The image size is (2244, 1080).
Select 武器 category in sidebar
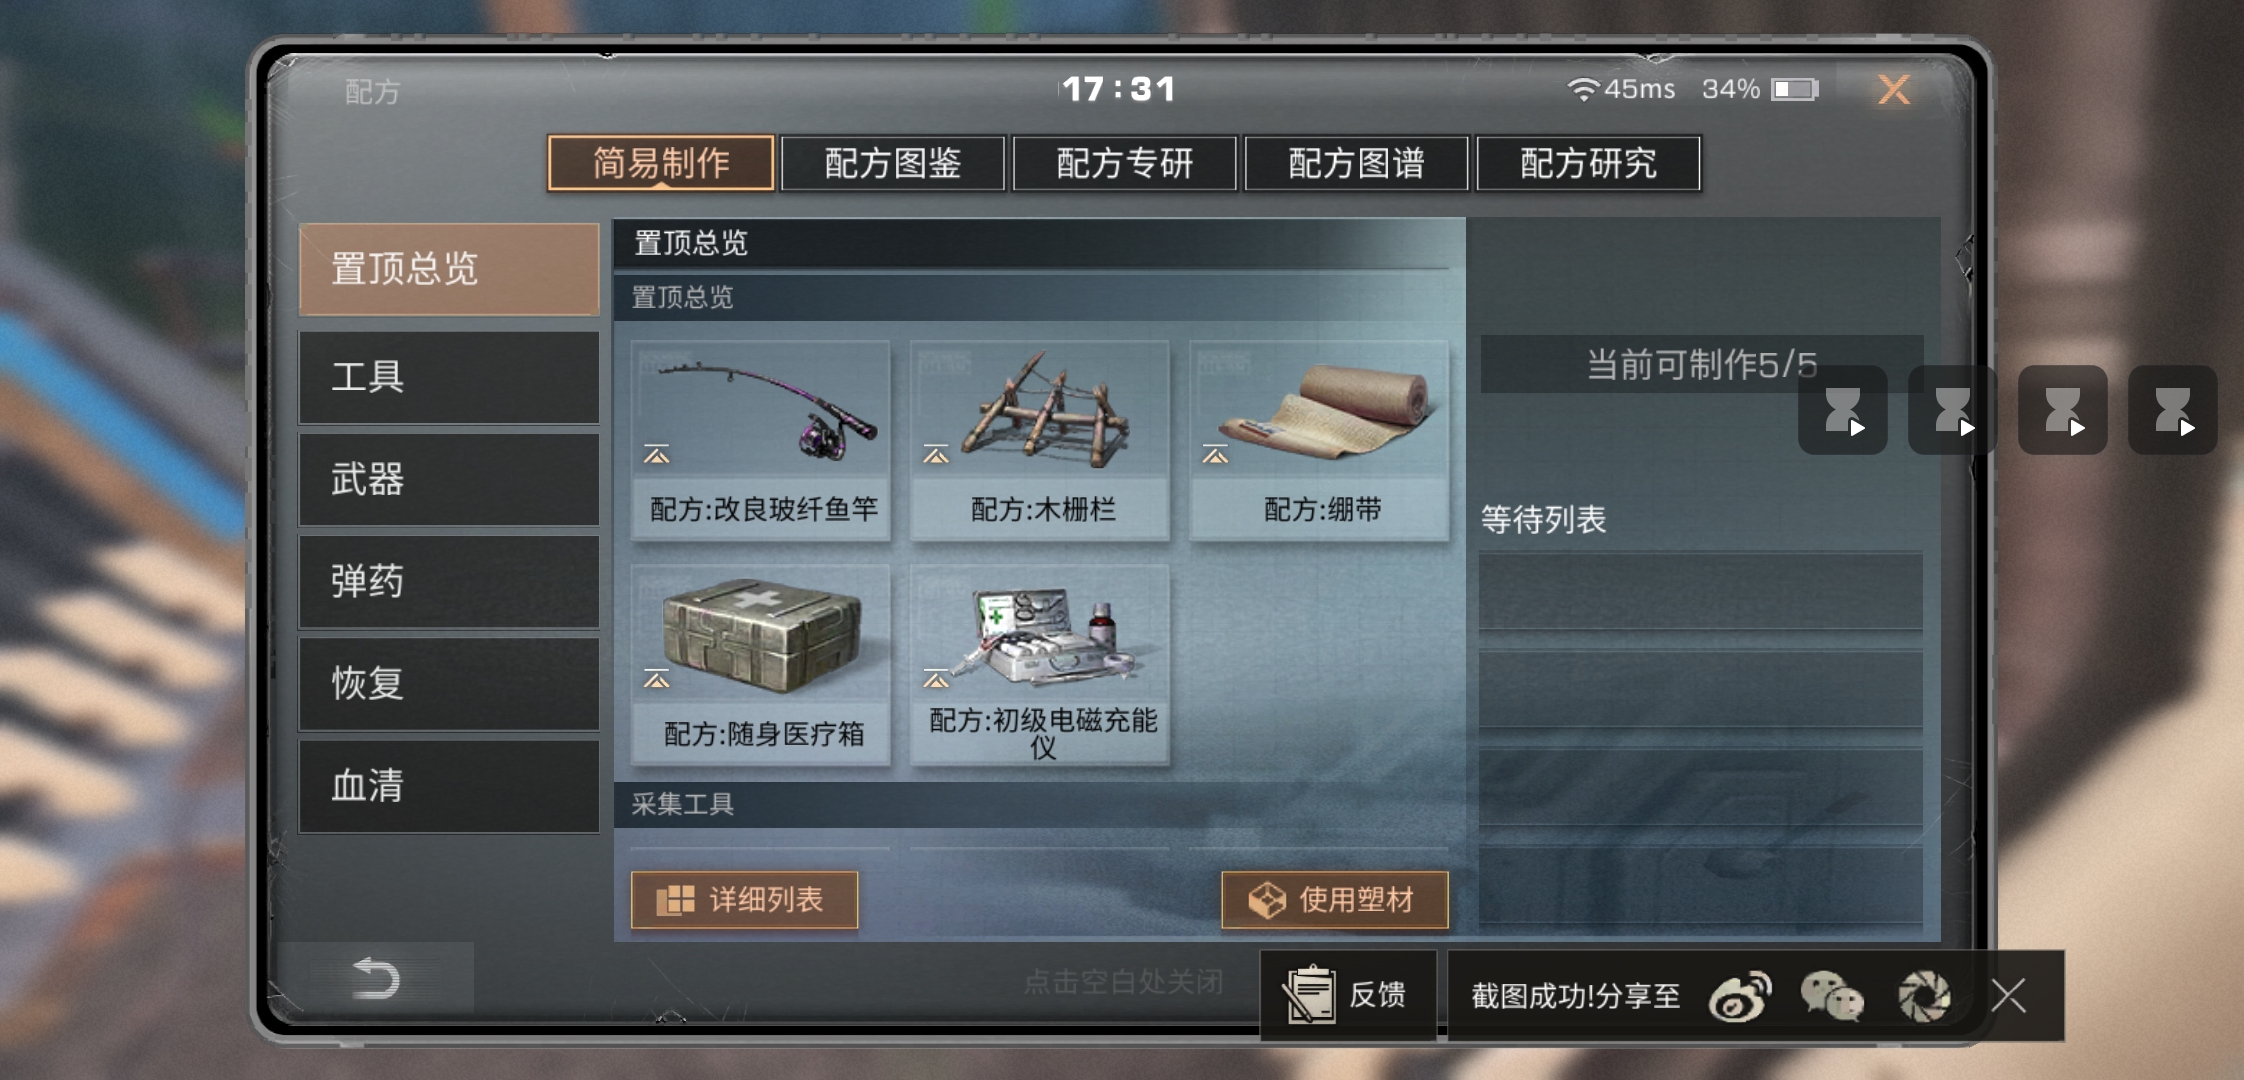click(449, 480)
